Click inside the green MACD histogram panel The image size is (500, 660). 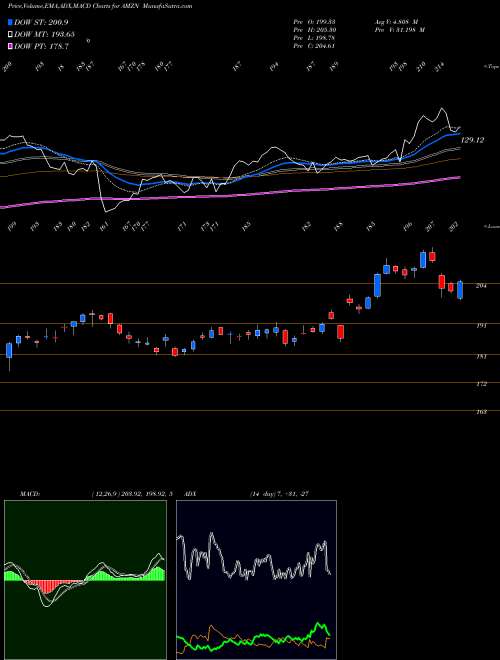point(85,580)
